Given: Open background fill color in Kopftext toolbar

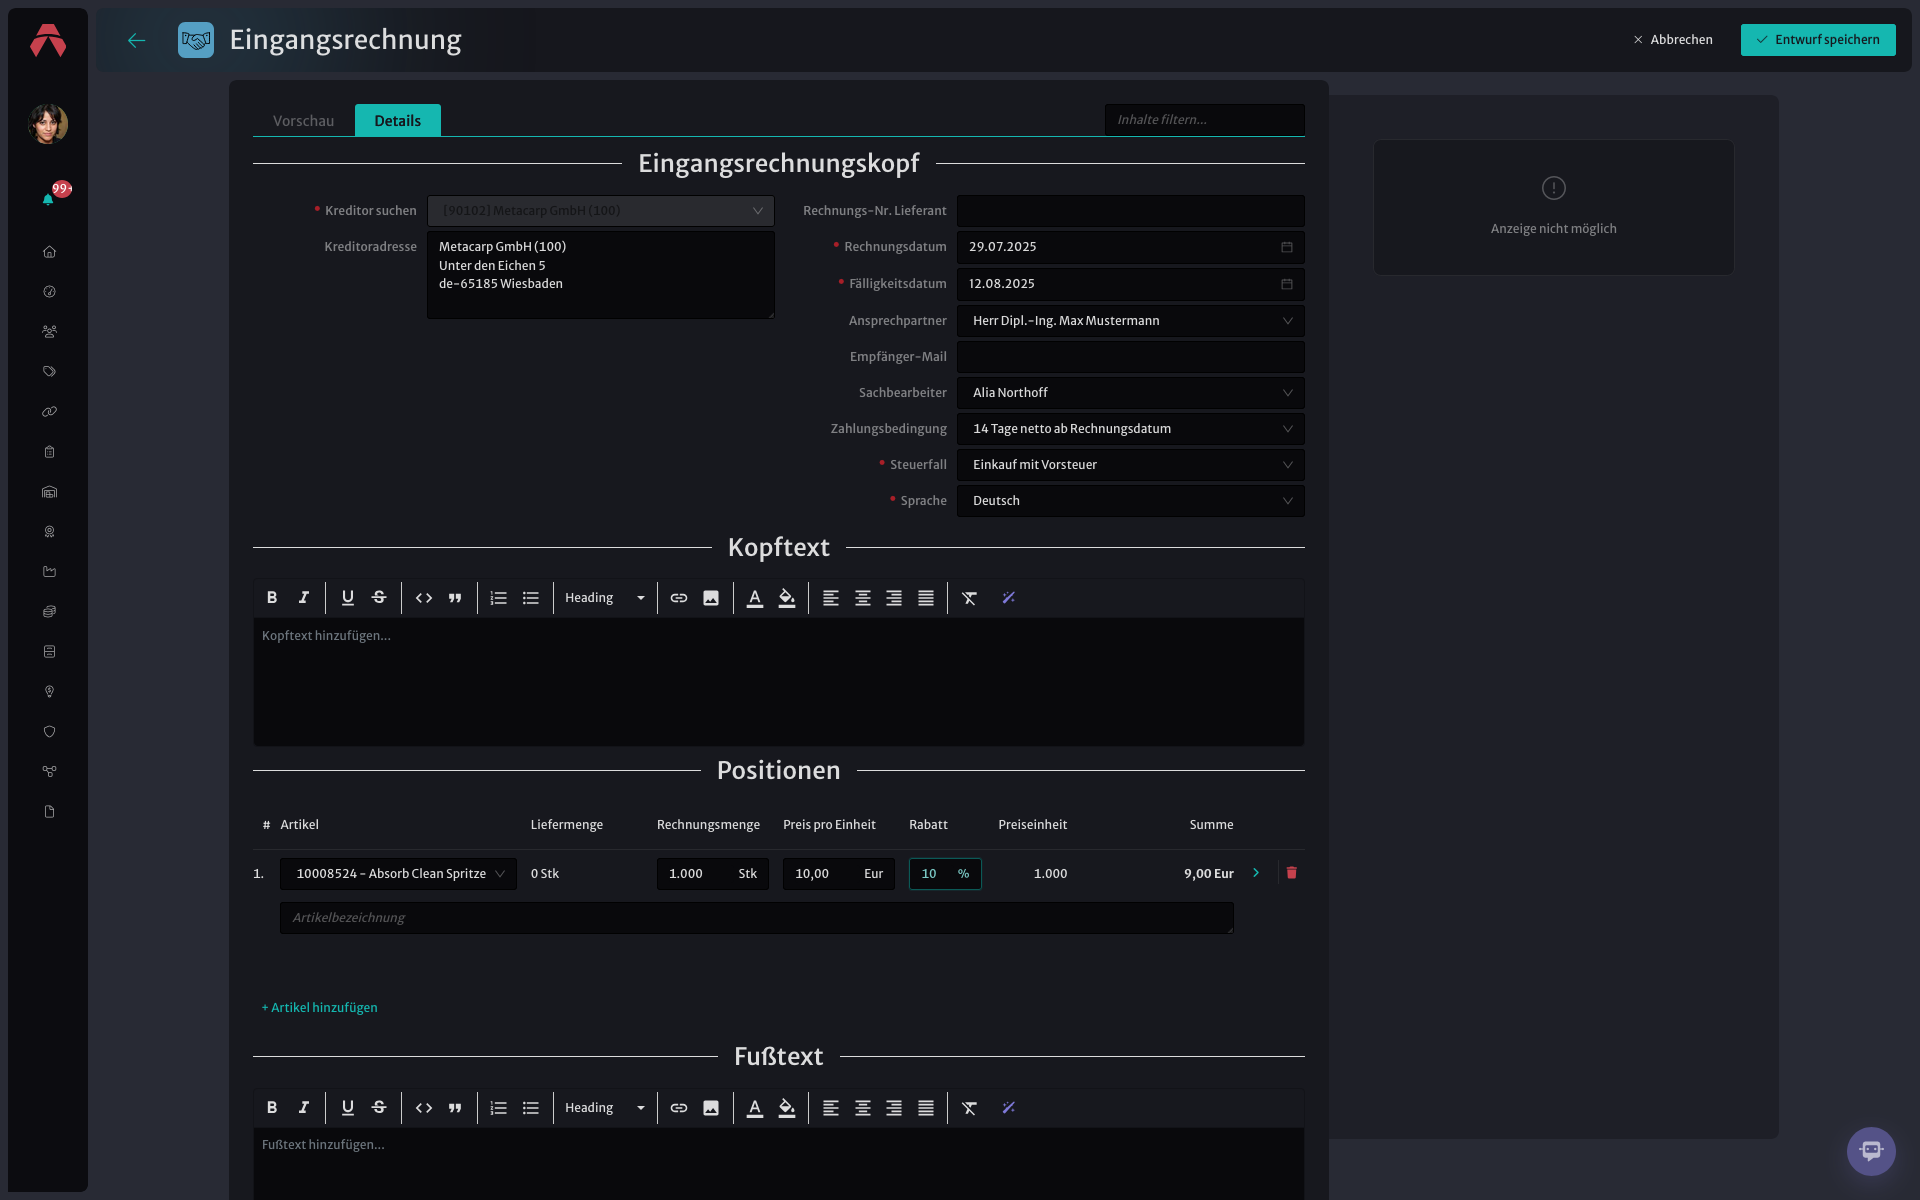Looking at the screenshot, I should pyautogui.click(x=787, y=598).
